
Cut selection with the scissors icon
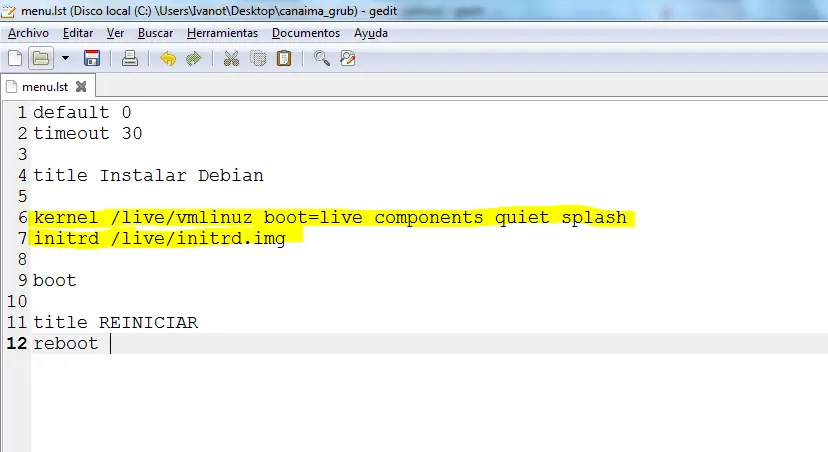(x=231, y=58)
